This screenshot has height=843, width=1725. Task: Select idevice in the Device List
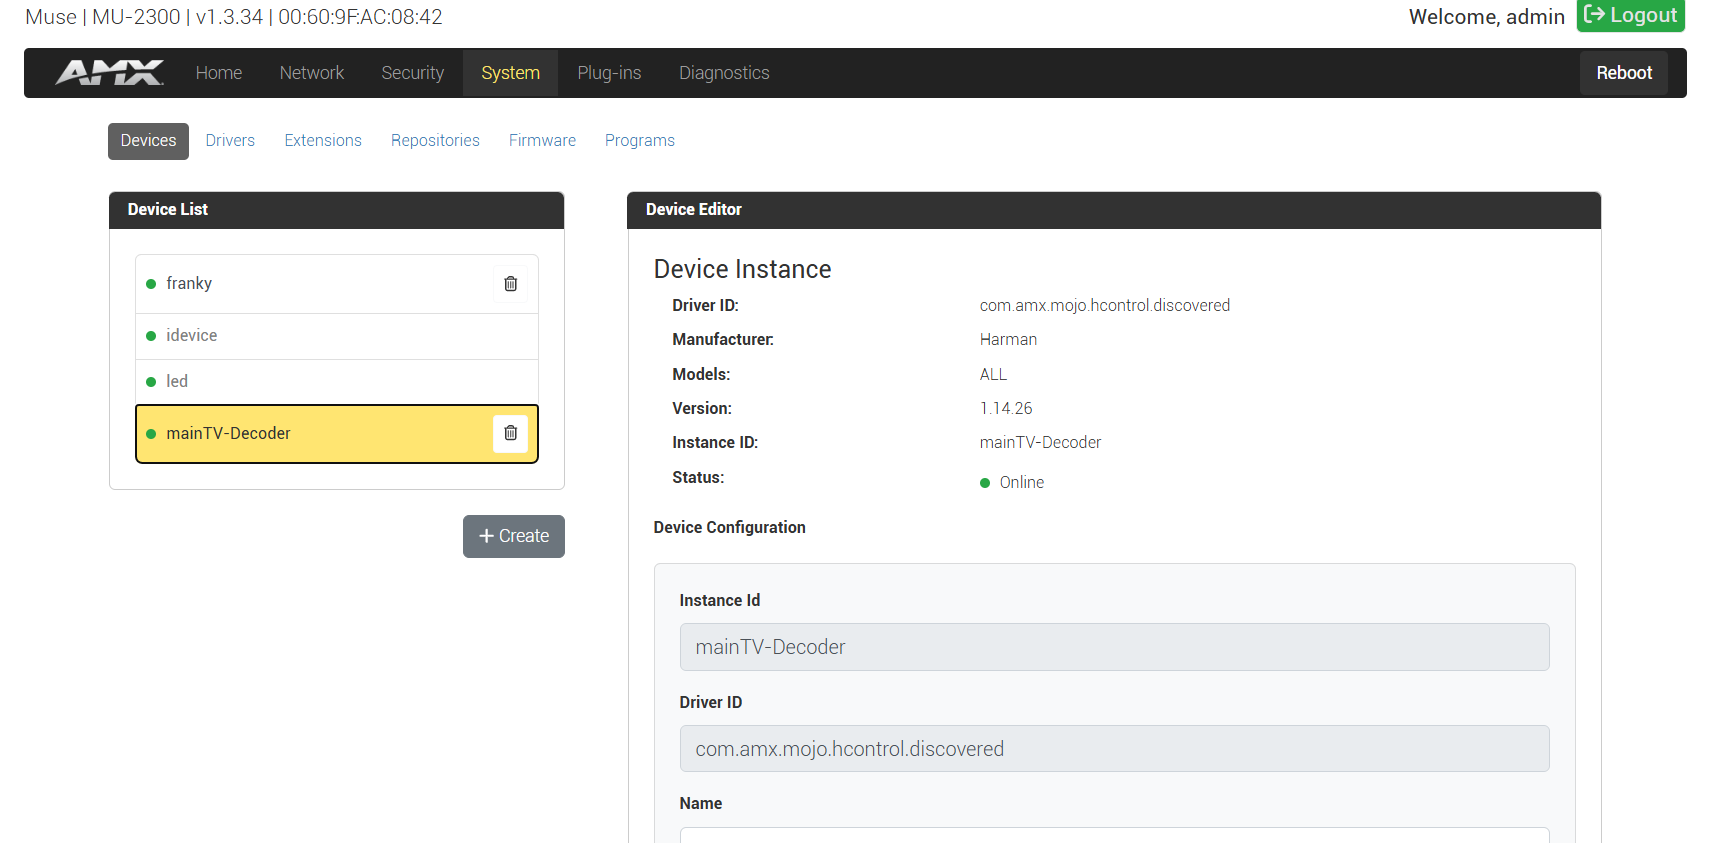(192, 336)
